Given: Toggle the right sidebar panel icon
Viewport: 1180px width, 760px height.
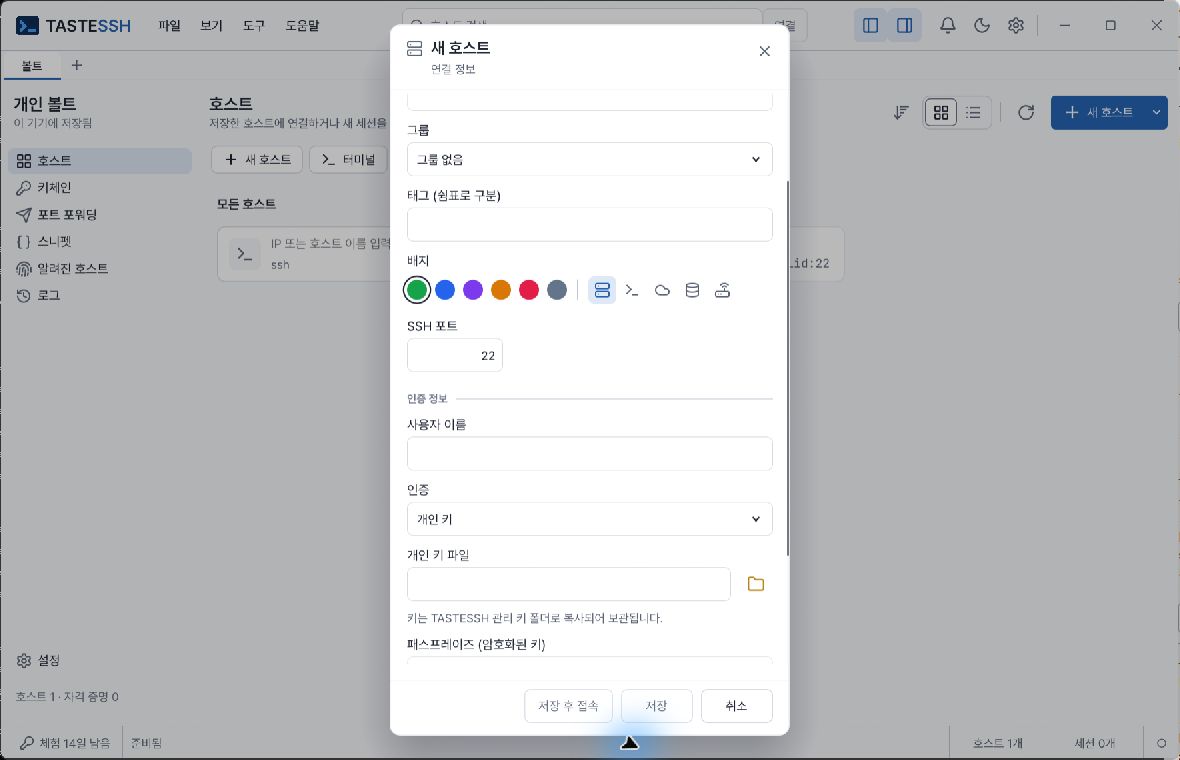Looking at the screenshot, I should click(905, 26).
